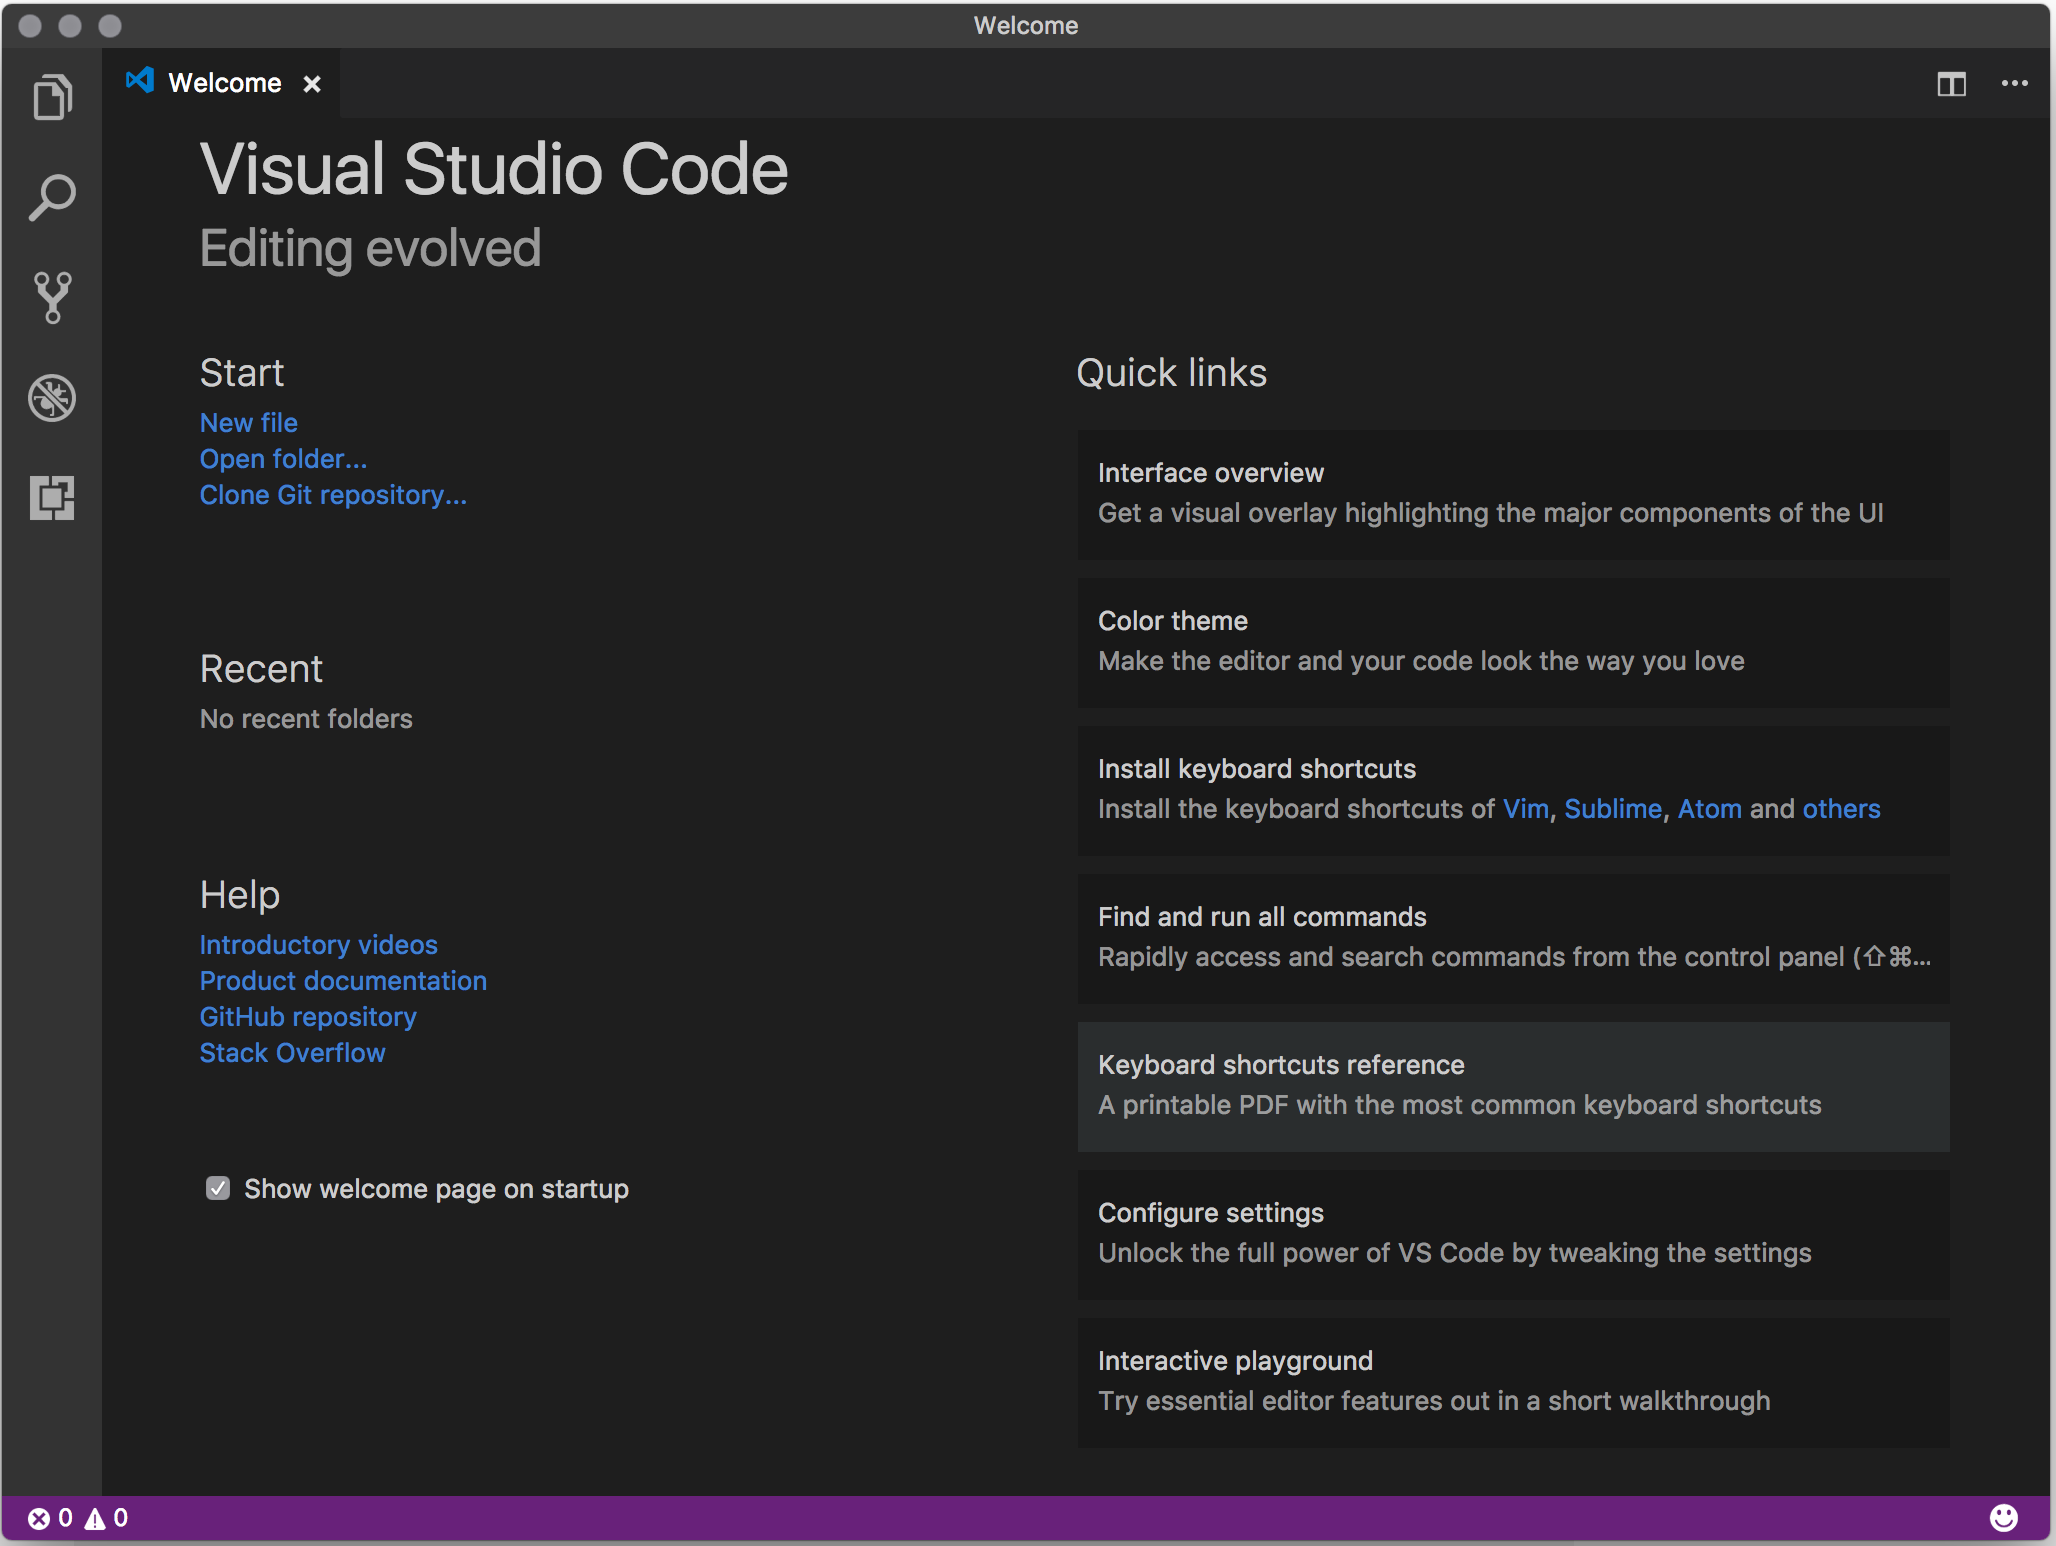This screenshot has width=2056, height=1546.
Task: Open feedback via the smiley status bar icon
Action: point(2005,1518)
